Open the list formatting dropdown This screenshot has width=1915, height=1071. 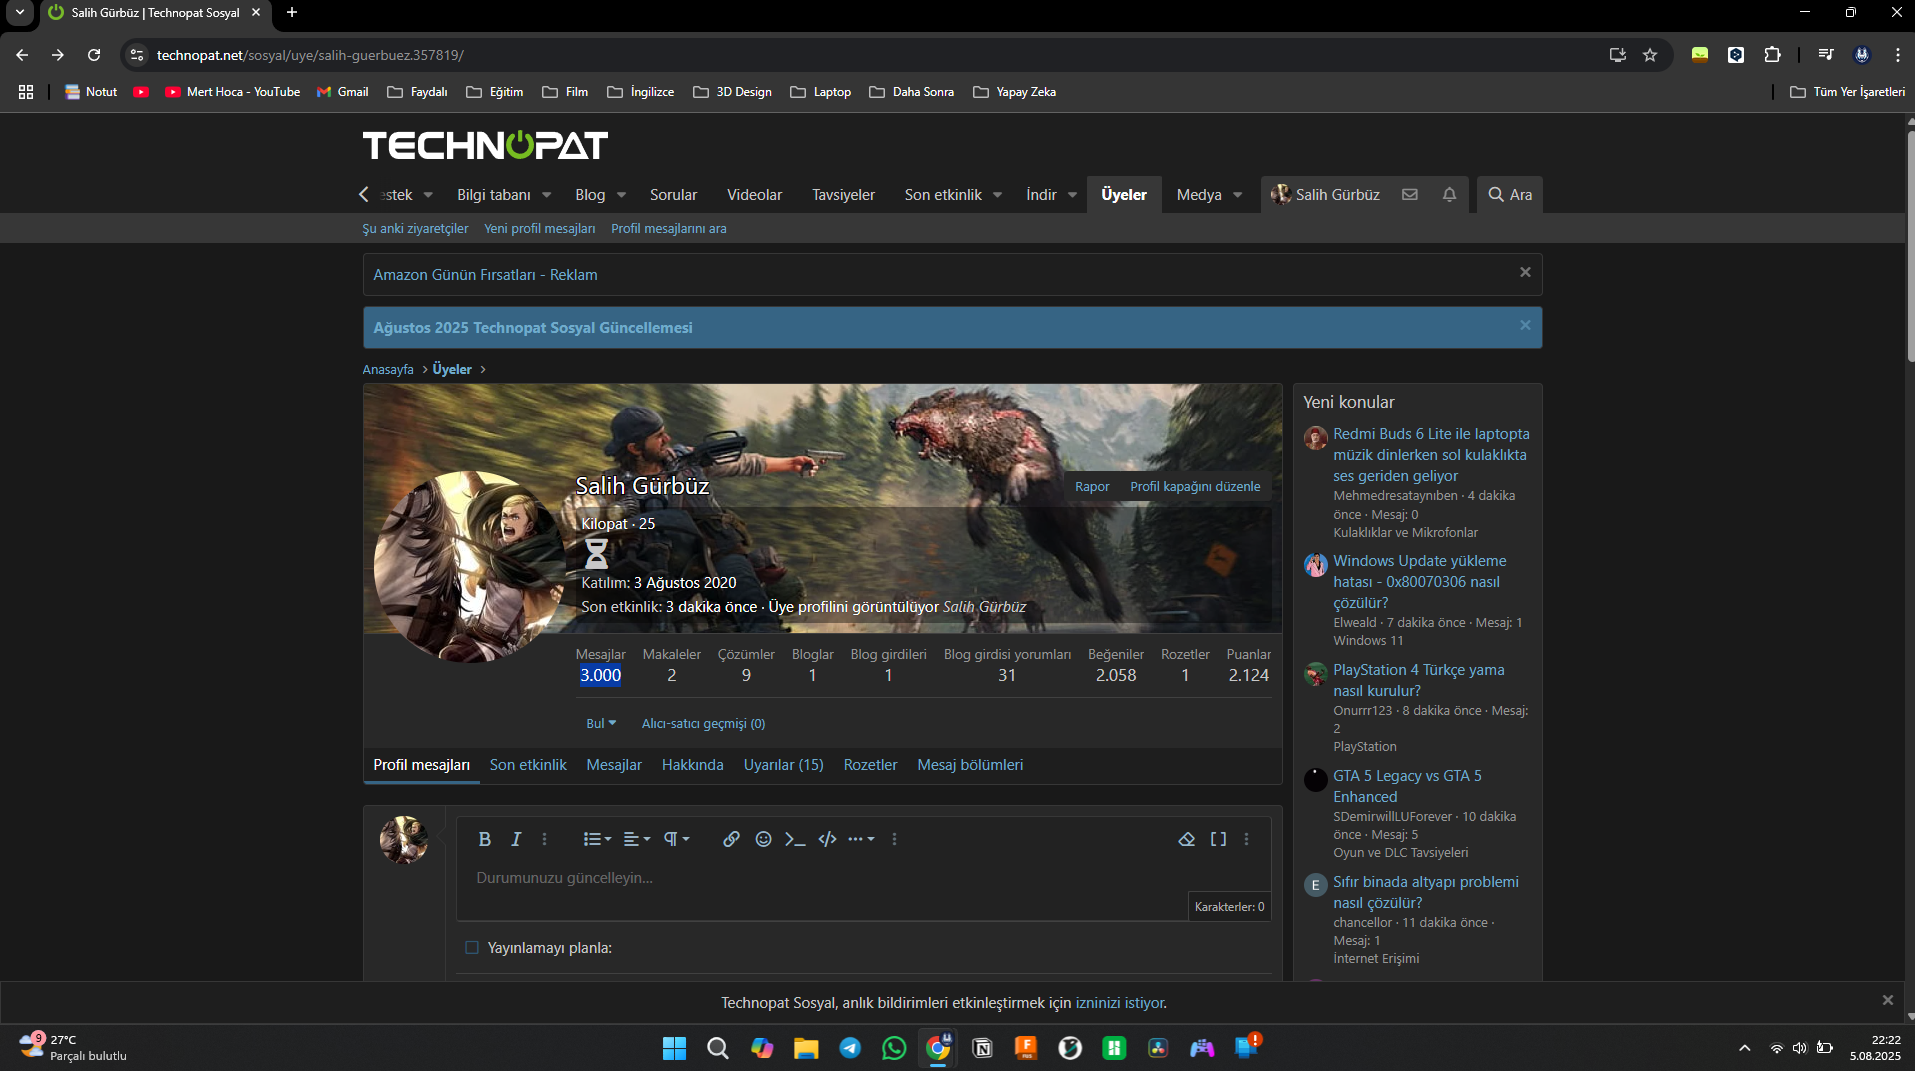tap(597, 839)
